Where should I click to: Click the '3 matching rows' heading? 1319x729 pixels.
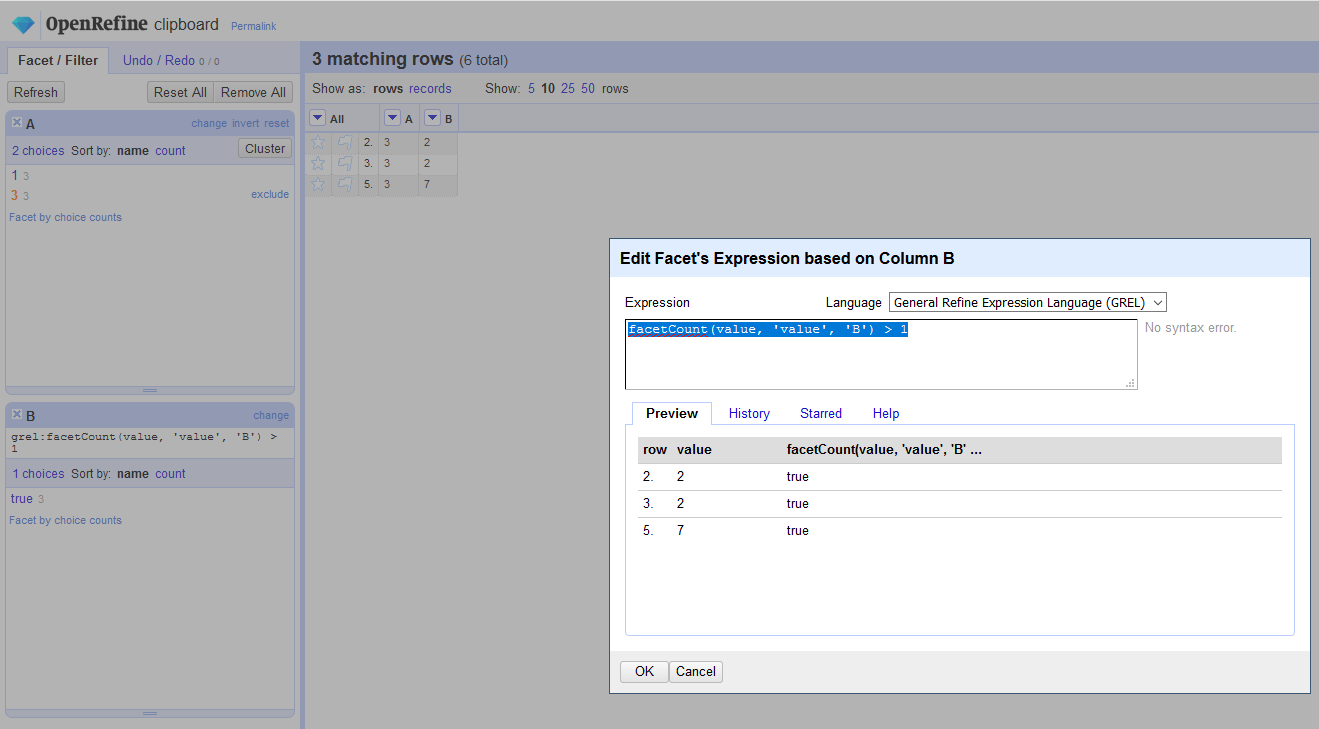383,59
